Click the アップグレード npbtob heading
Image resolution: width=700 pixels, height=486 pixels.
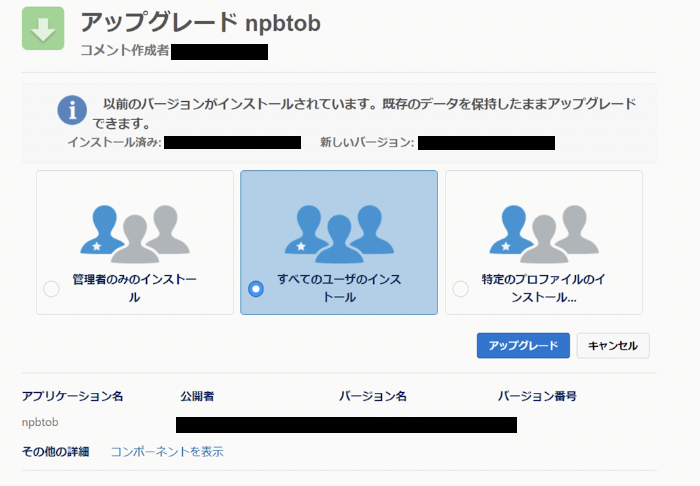click(200, 22)
